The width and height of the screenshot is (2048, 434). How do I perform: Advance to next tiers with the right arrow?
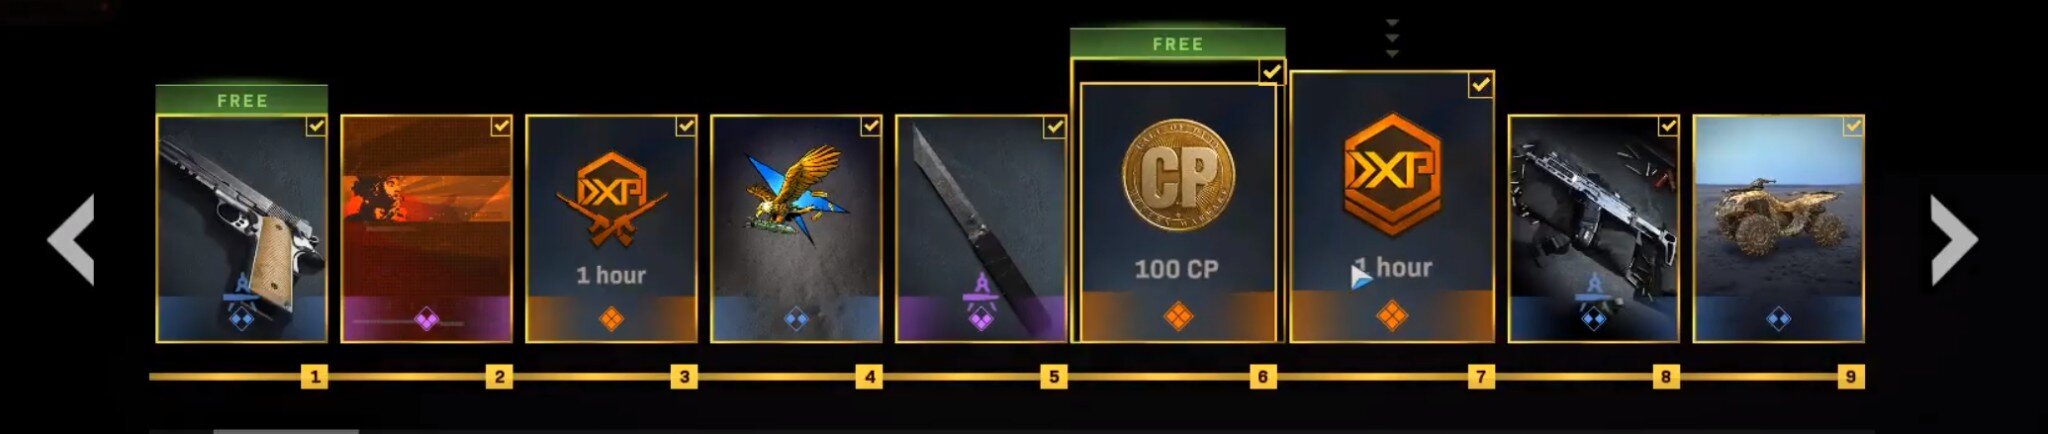coord(1953,240)
